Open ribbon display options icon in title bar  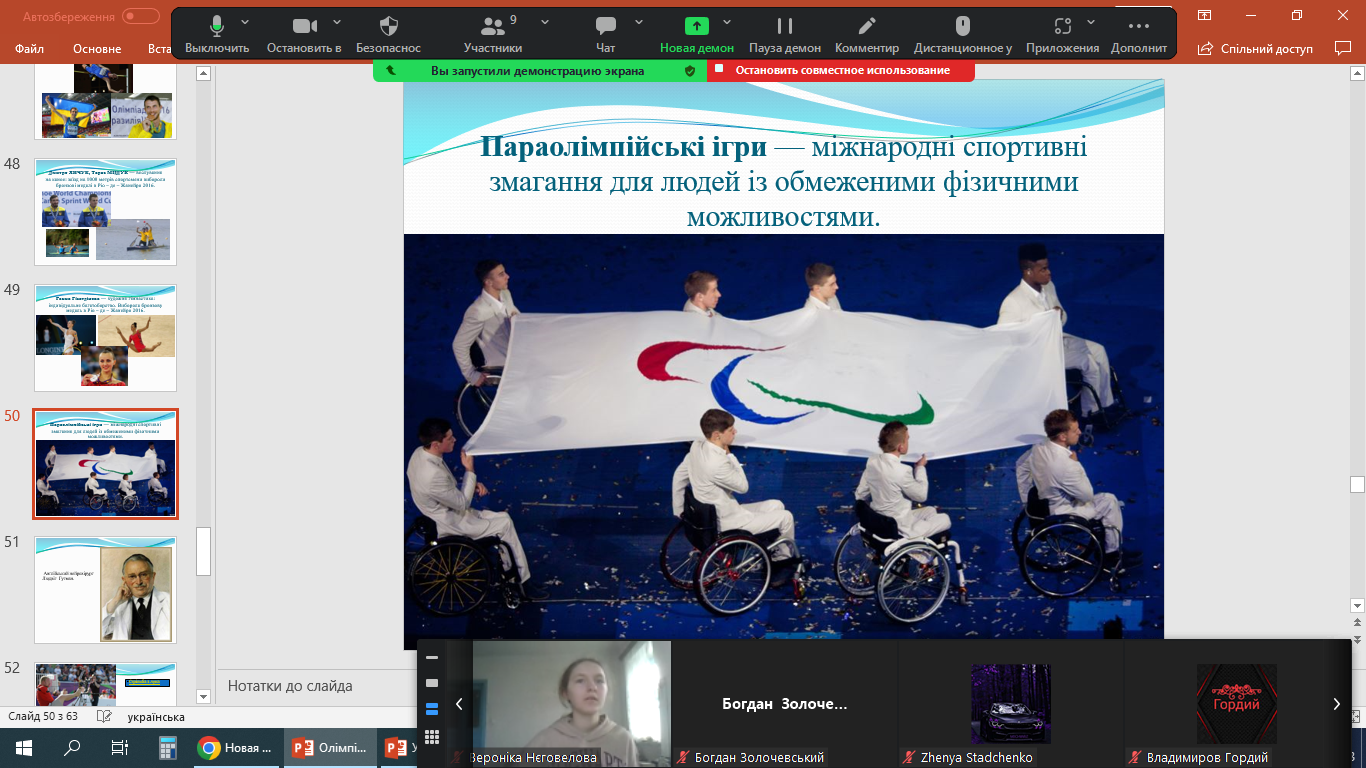[x=1205, y=15]
